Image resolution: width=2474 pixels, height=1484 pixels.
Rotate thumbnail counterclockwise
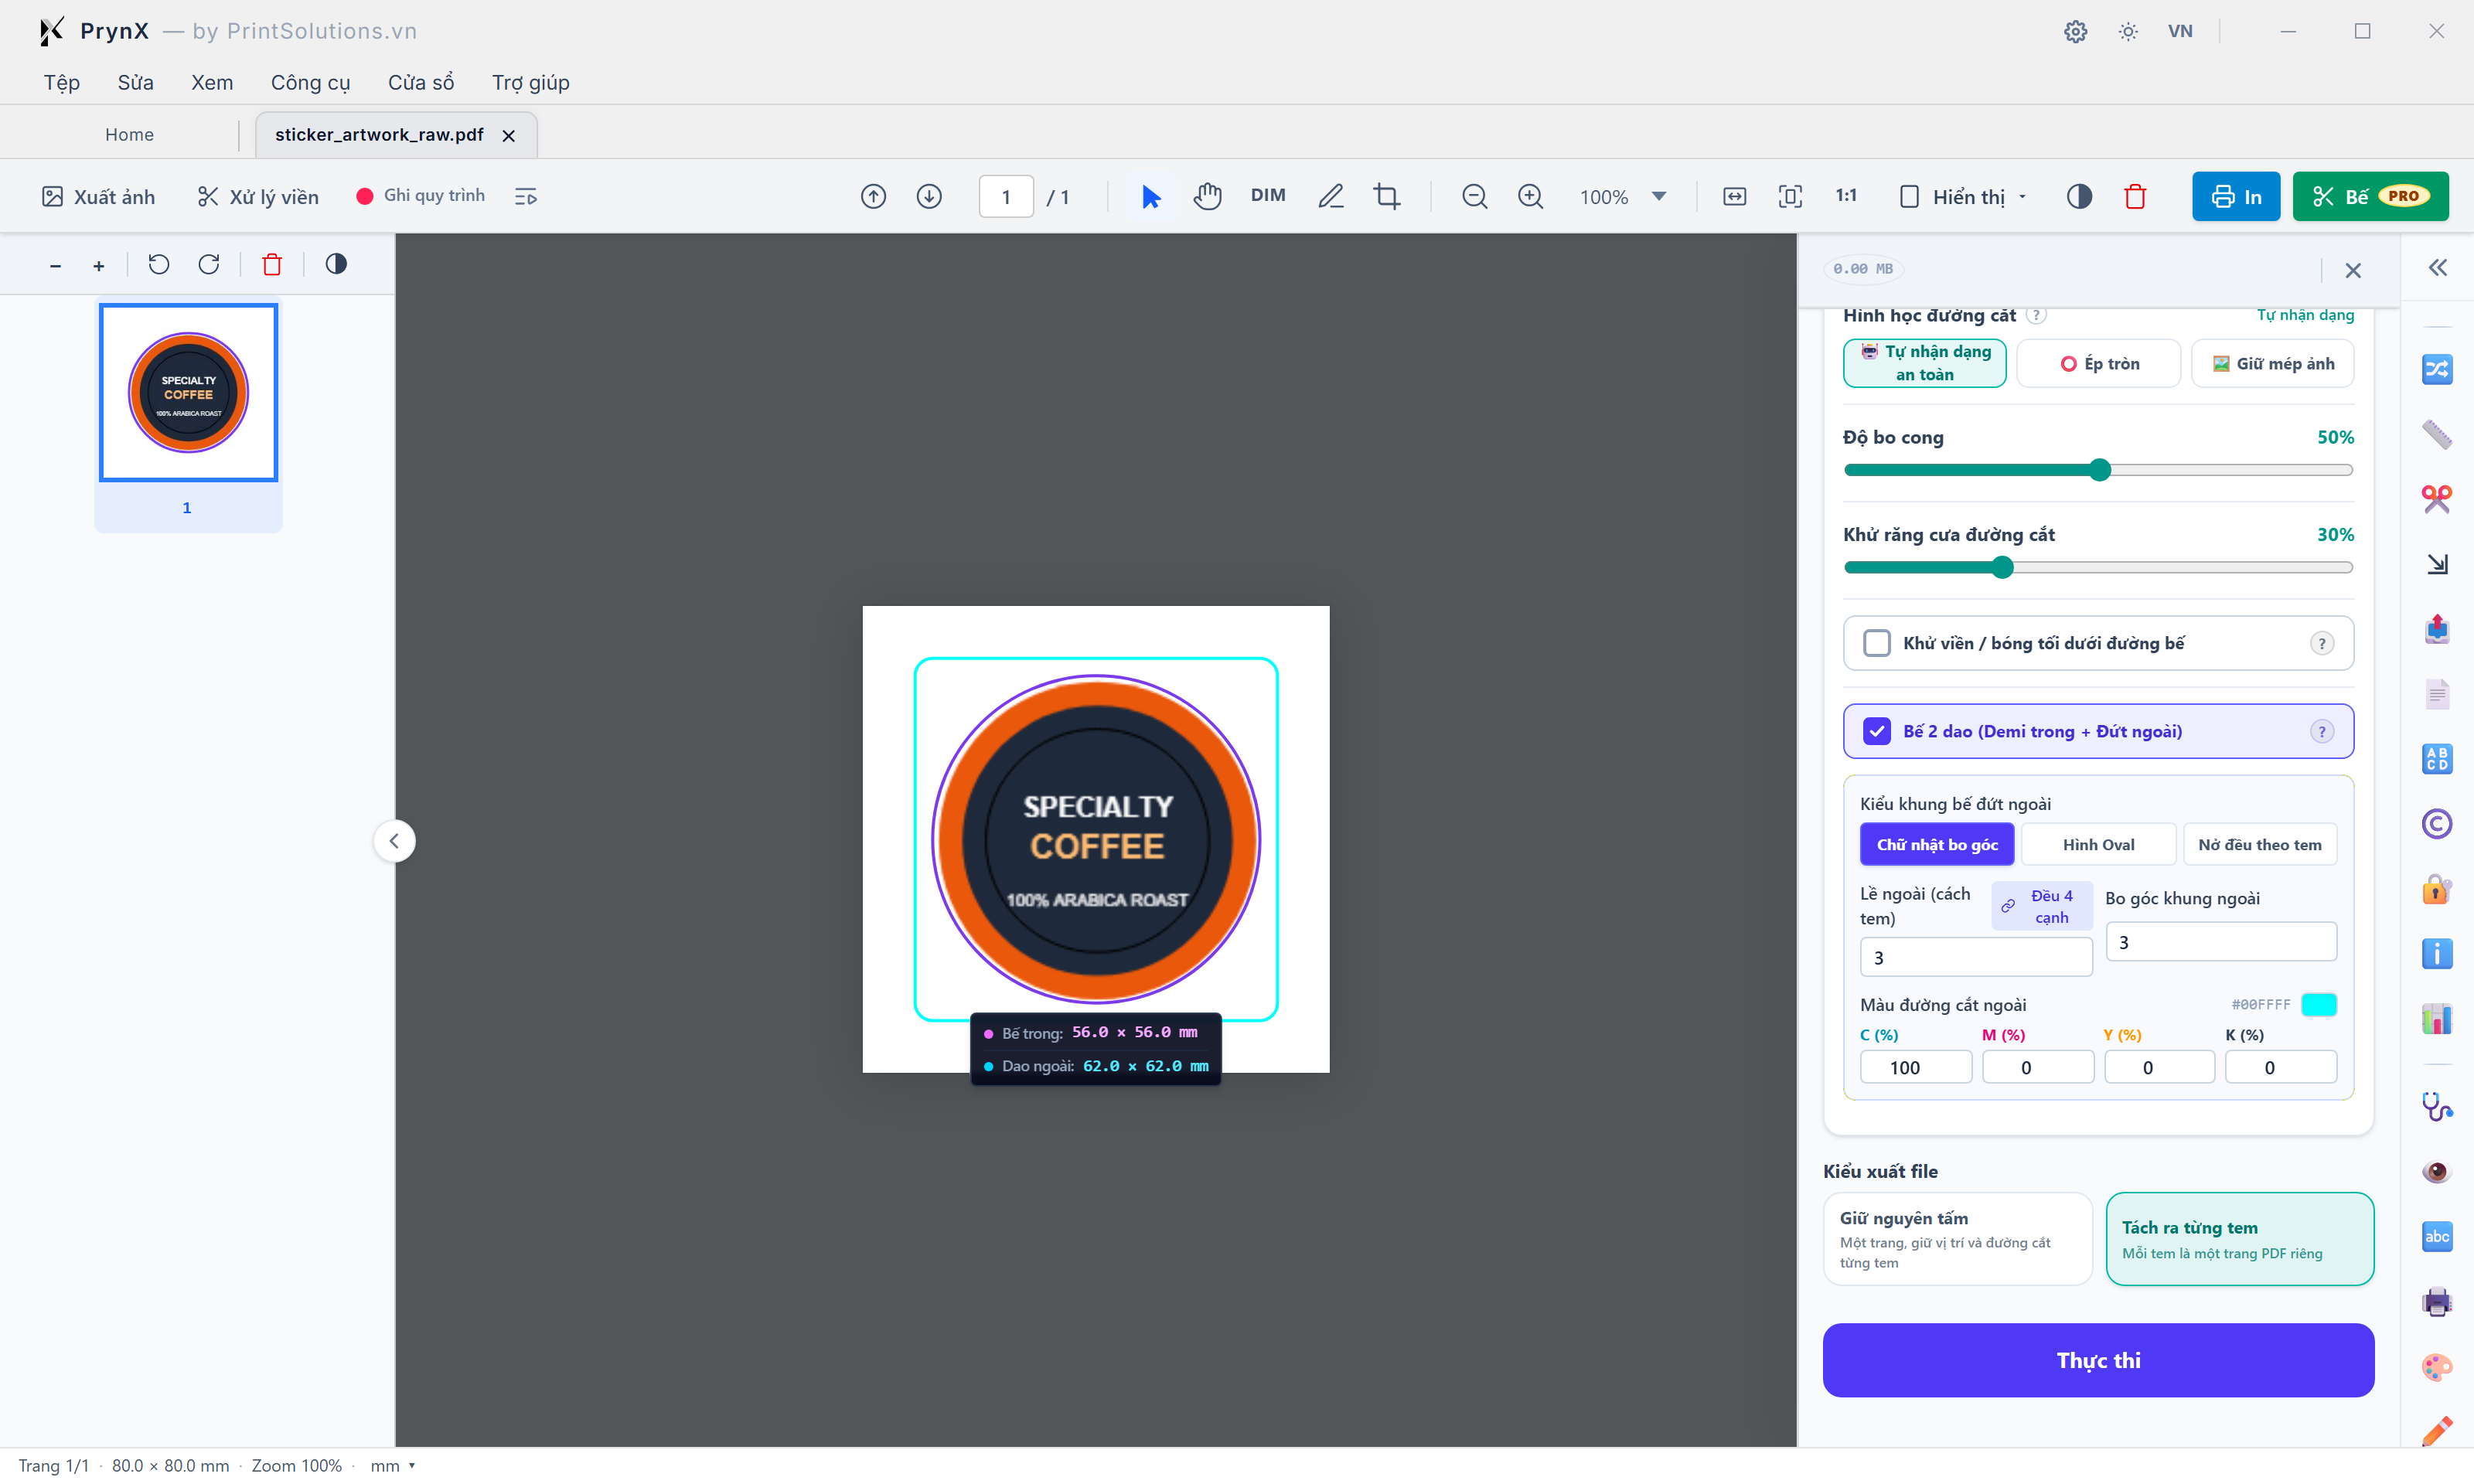point(159,264)
